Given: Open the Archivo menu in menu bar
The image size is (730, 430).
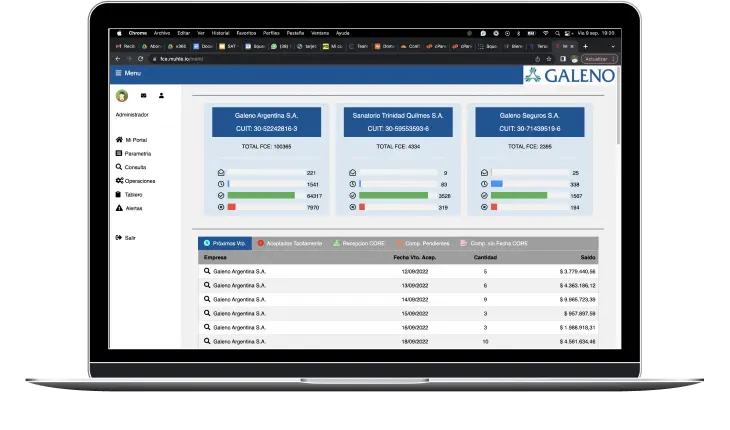Looking at the screenshot, I should point(162,33).
